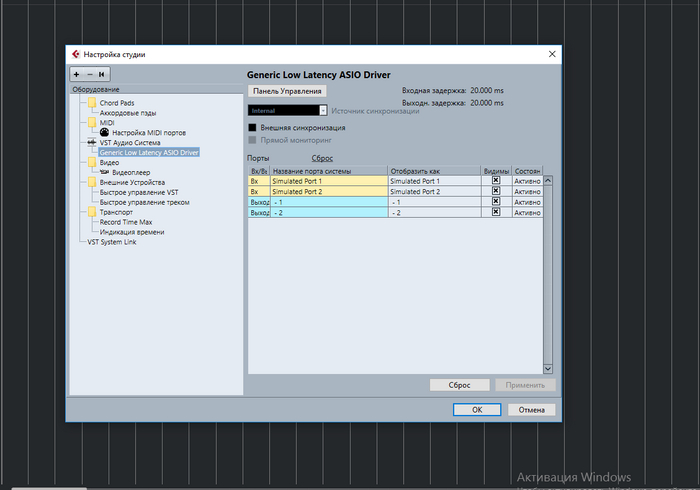
Task: Edit display name of output - 2
Action: coord(434,213)
